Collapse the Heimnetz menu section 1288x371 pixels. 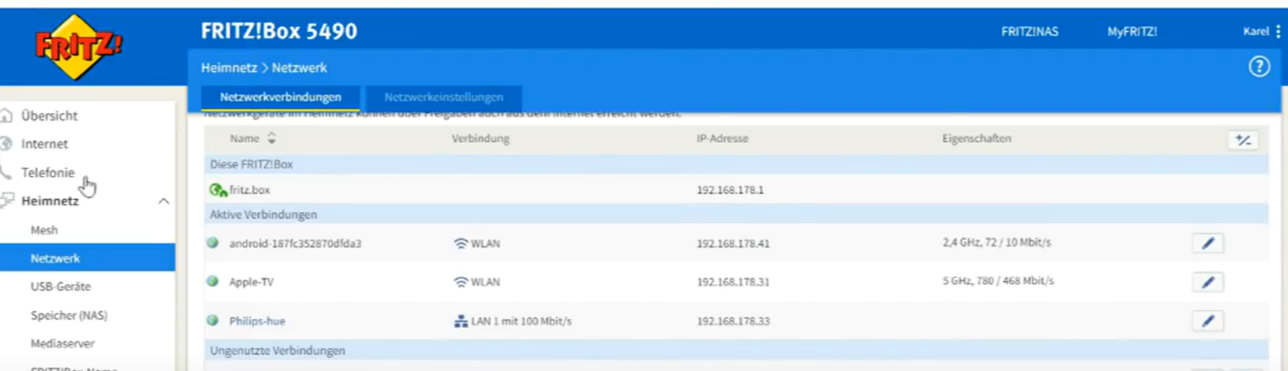coord(163,201)
